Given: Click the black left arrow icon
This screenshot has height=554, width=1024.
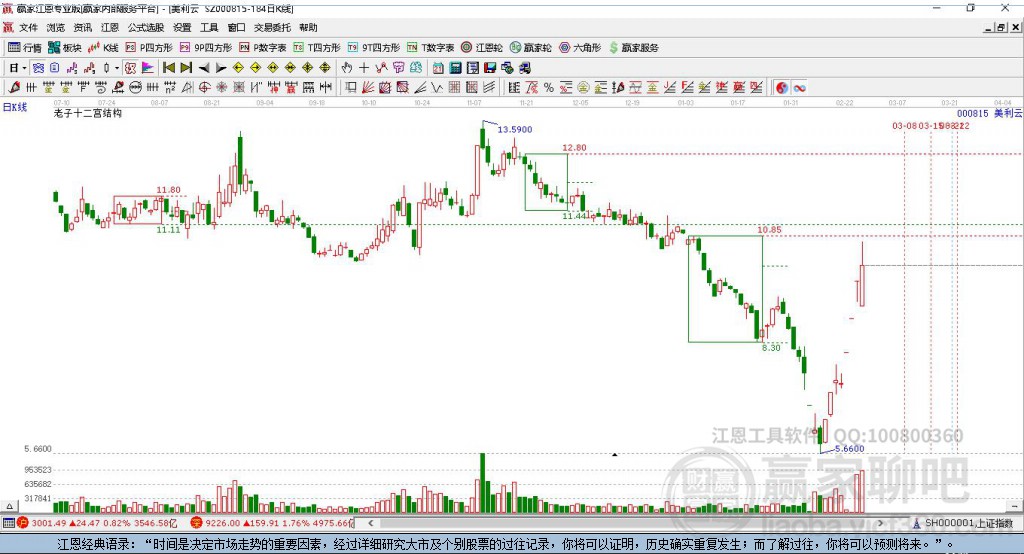Looking at the screenshot, I should [x=204, y=68].
